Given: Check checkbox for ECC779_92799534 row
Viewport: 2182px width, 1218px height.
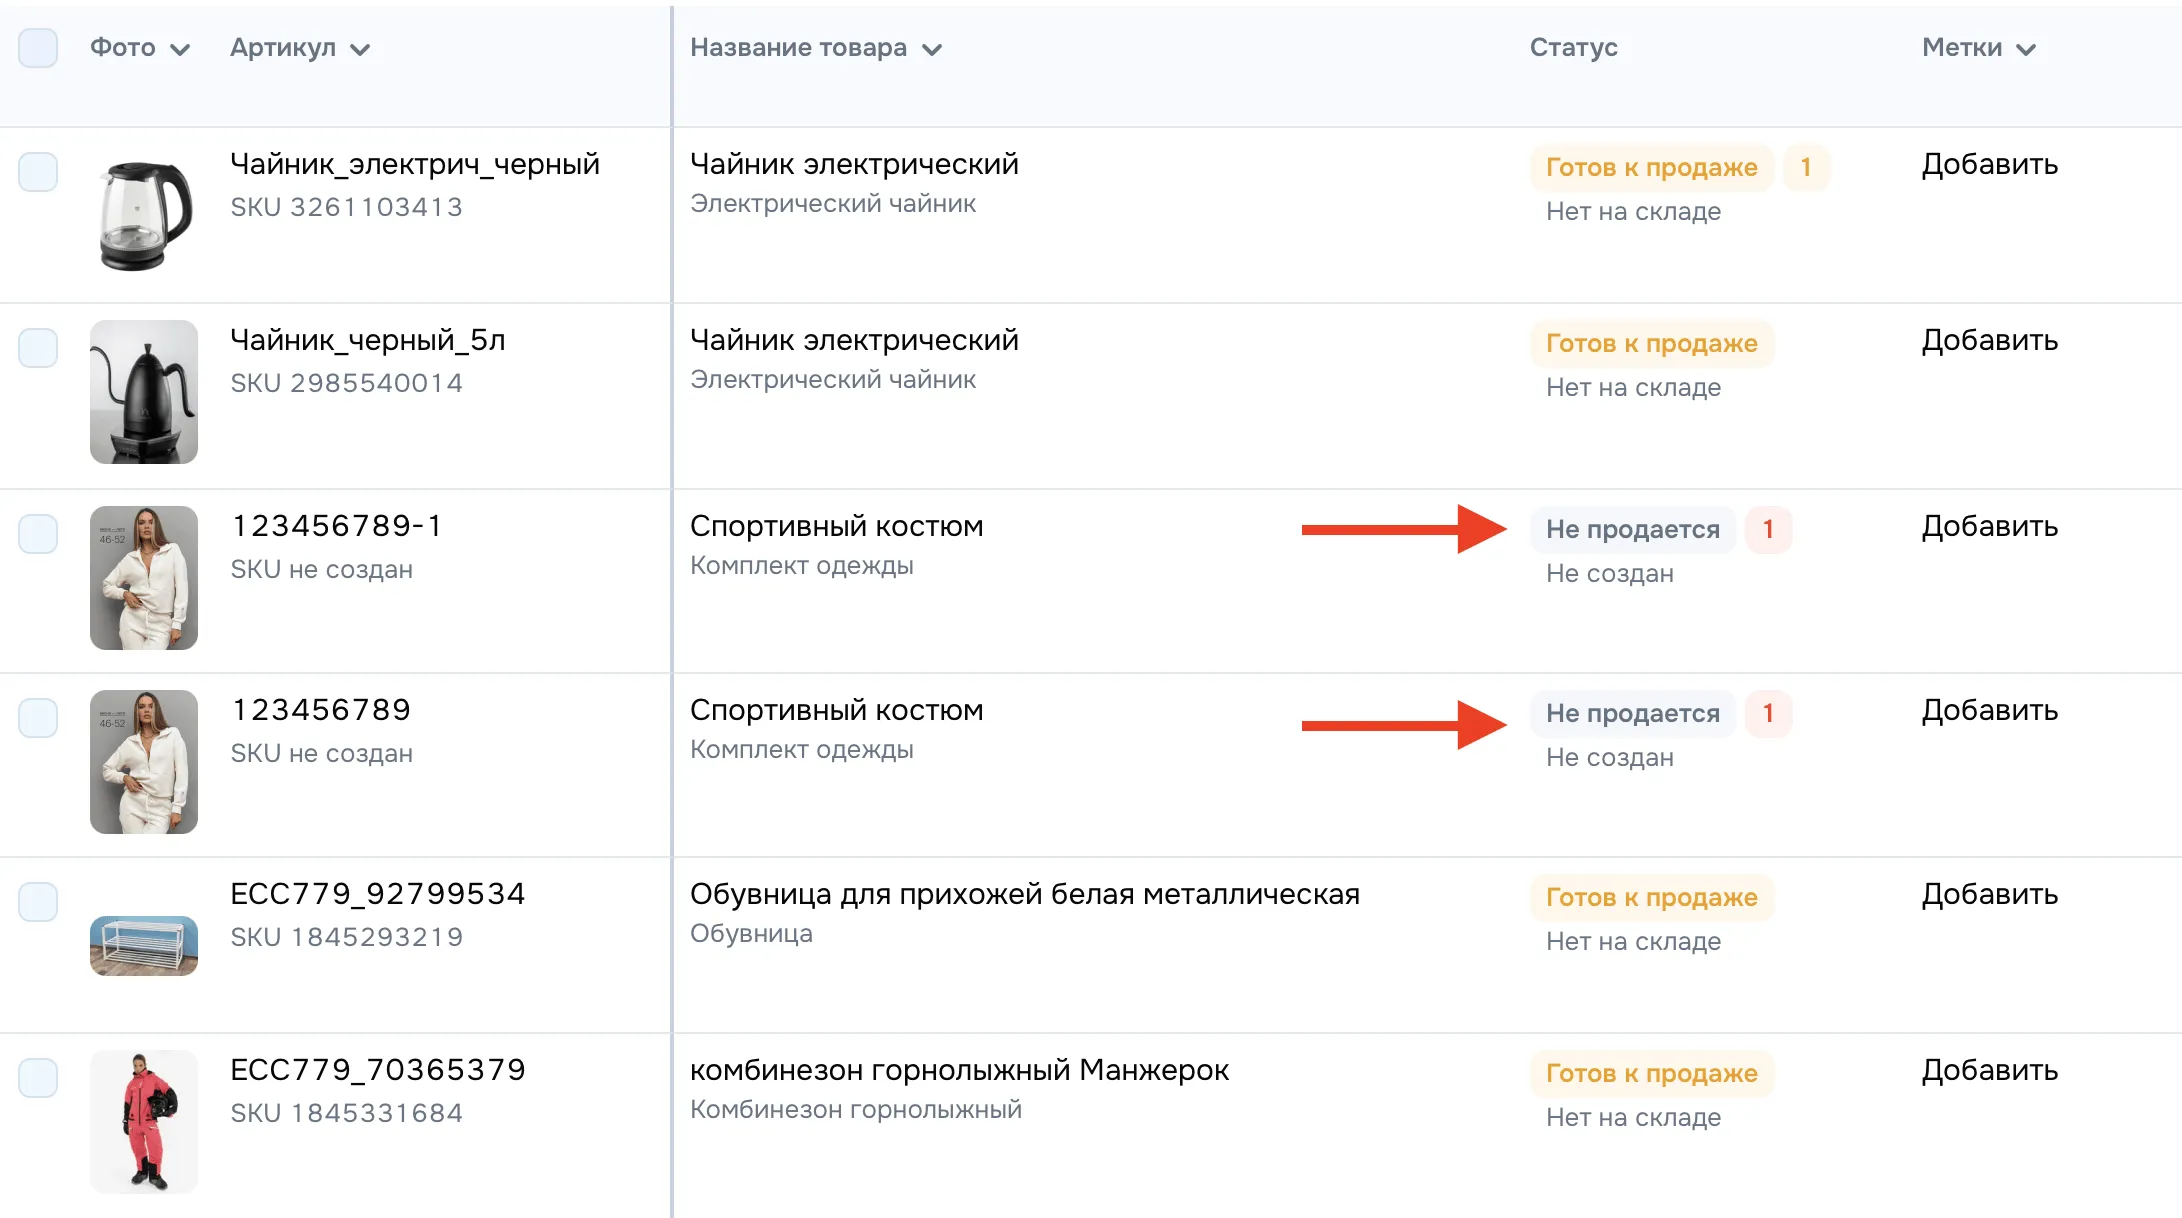Looking at the screenshot, I should [37, 901].
